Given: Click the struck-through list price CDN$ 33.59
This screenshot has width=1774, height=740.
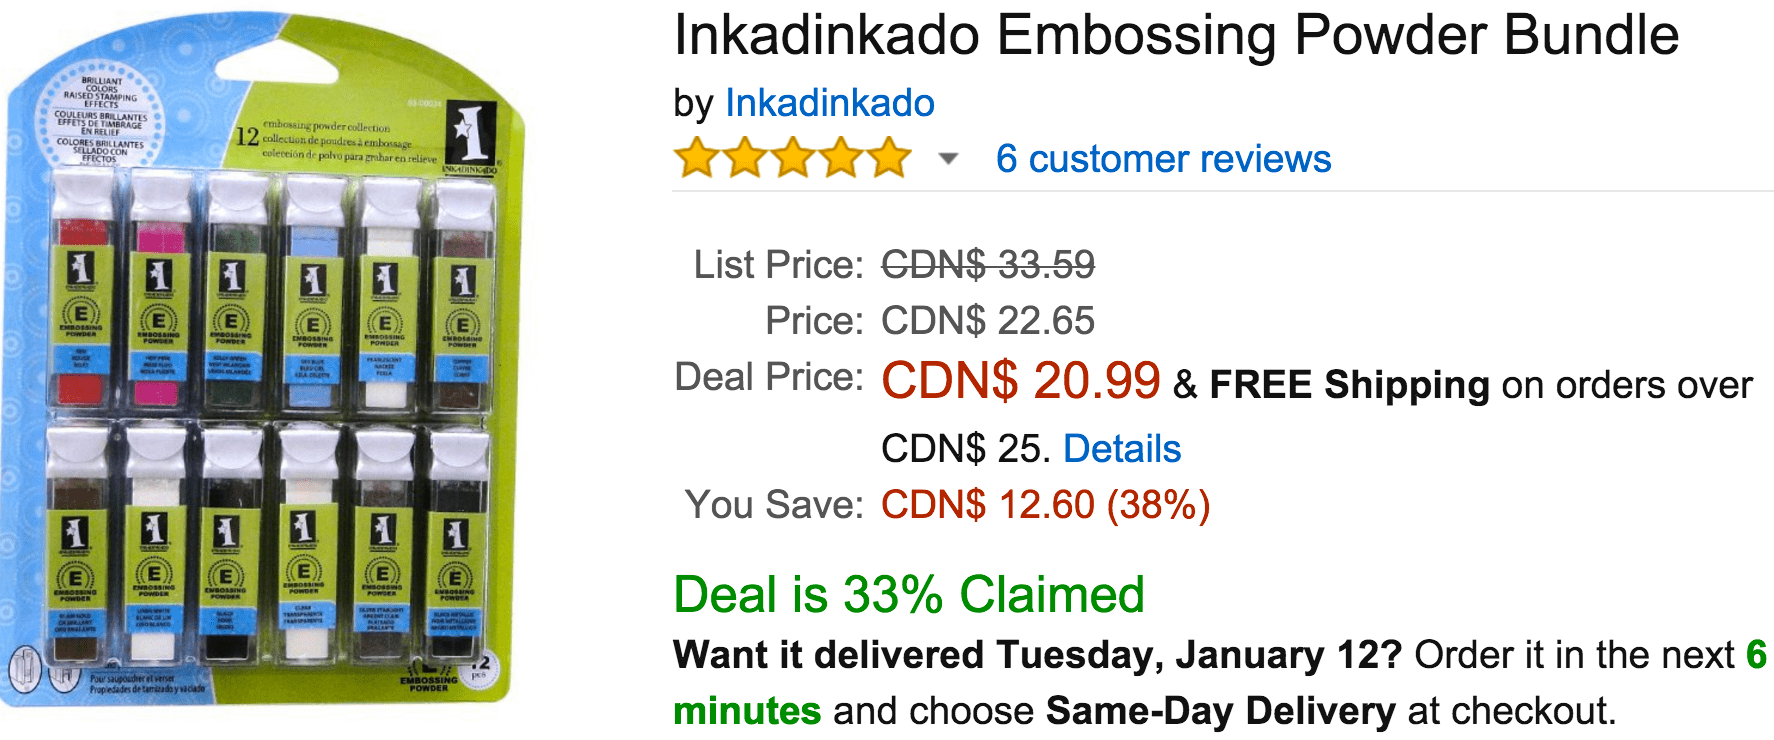Looking at the screenshot, I should [987, 265].
